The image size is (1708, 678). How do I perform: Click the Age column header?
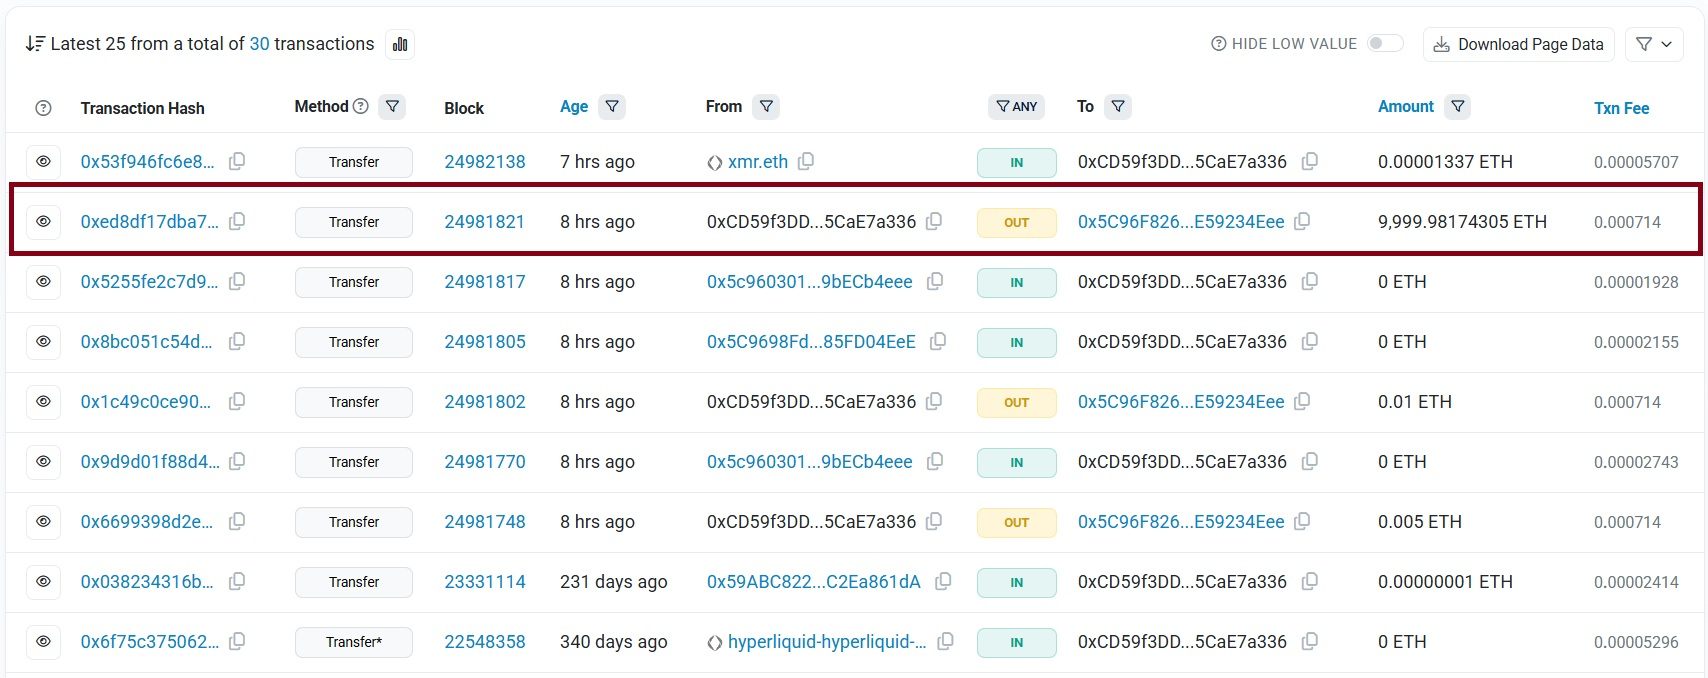click(573, 107)
